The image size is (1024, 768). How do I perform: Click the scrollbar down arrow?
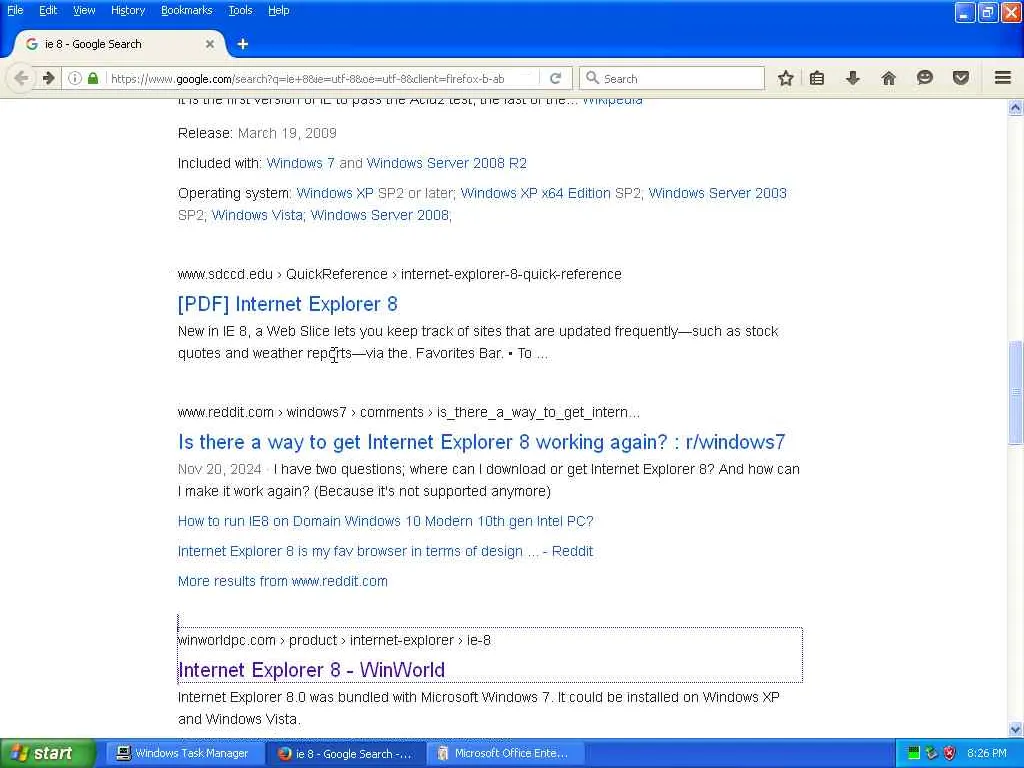tap(1015, 729)
